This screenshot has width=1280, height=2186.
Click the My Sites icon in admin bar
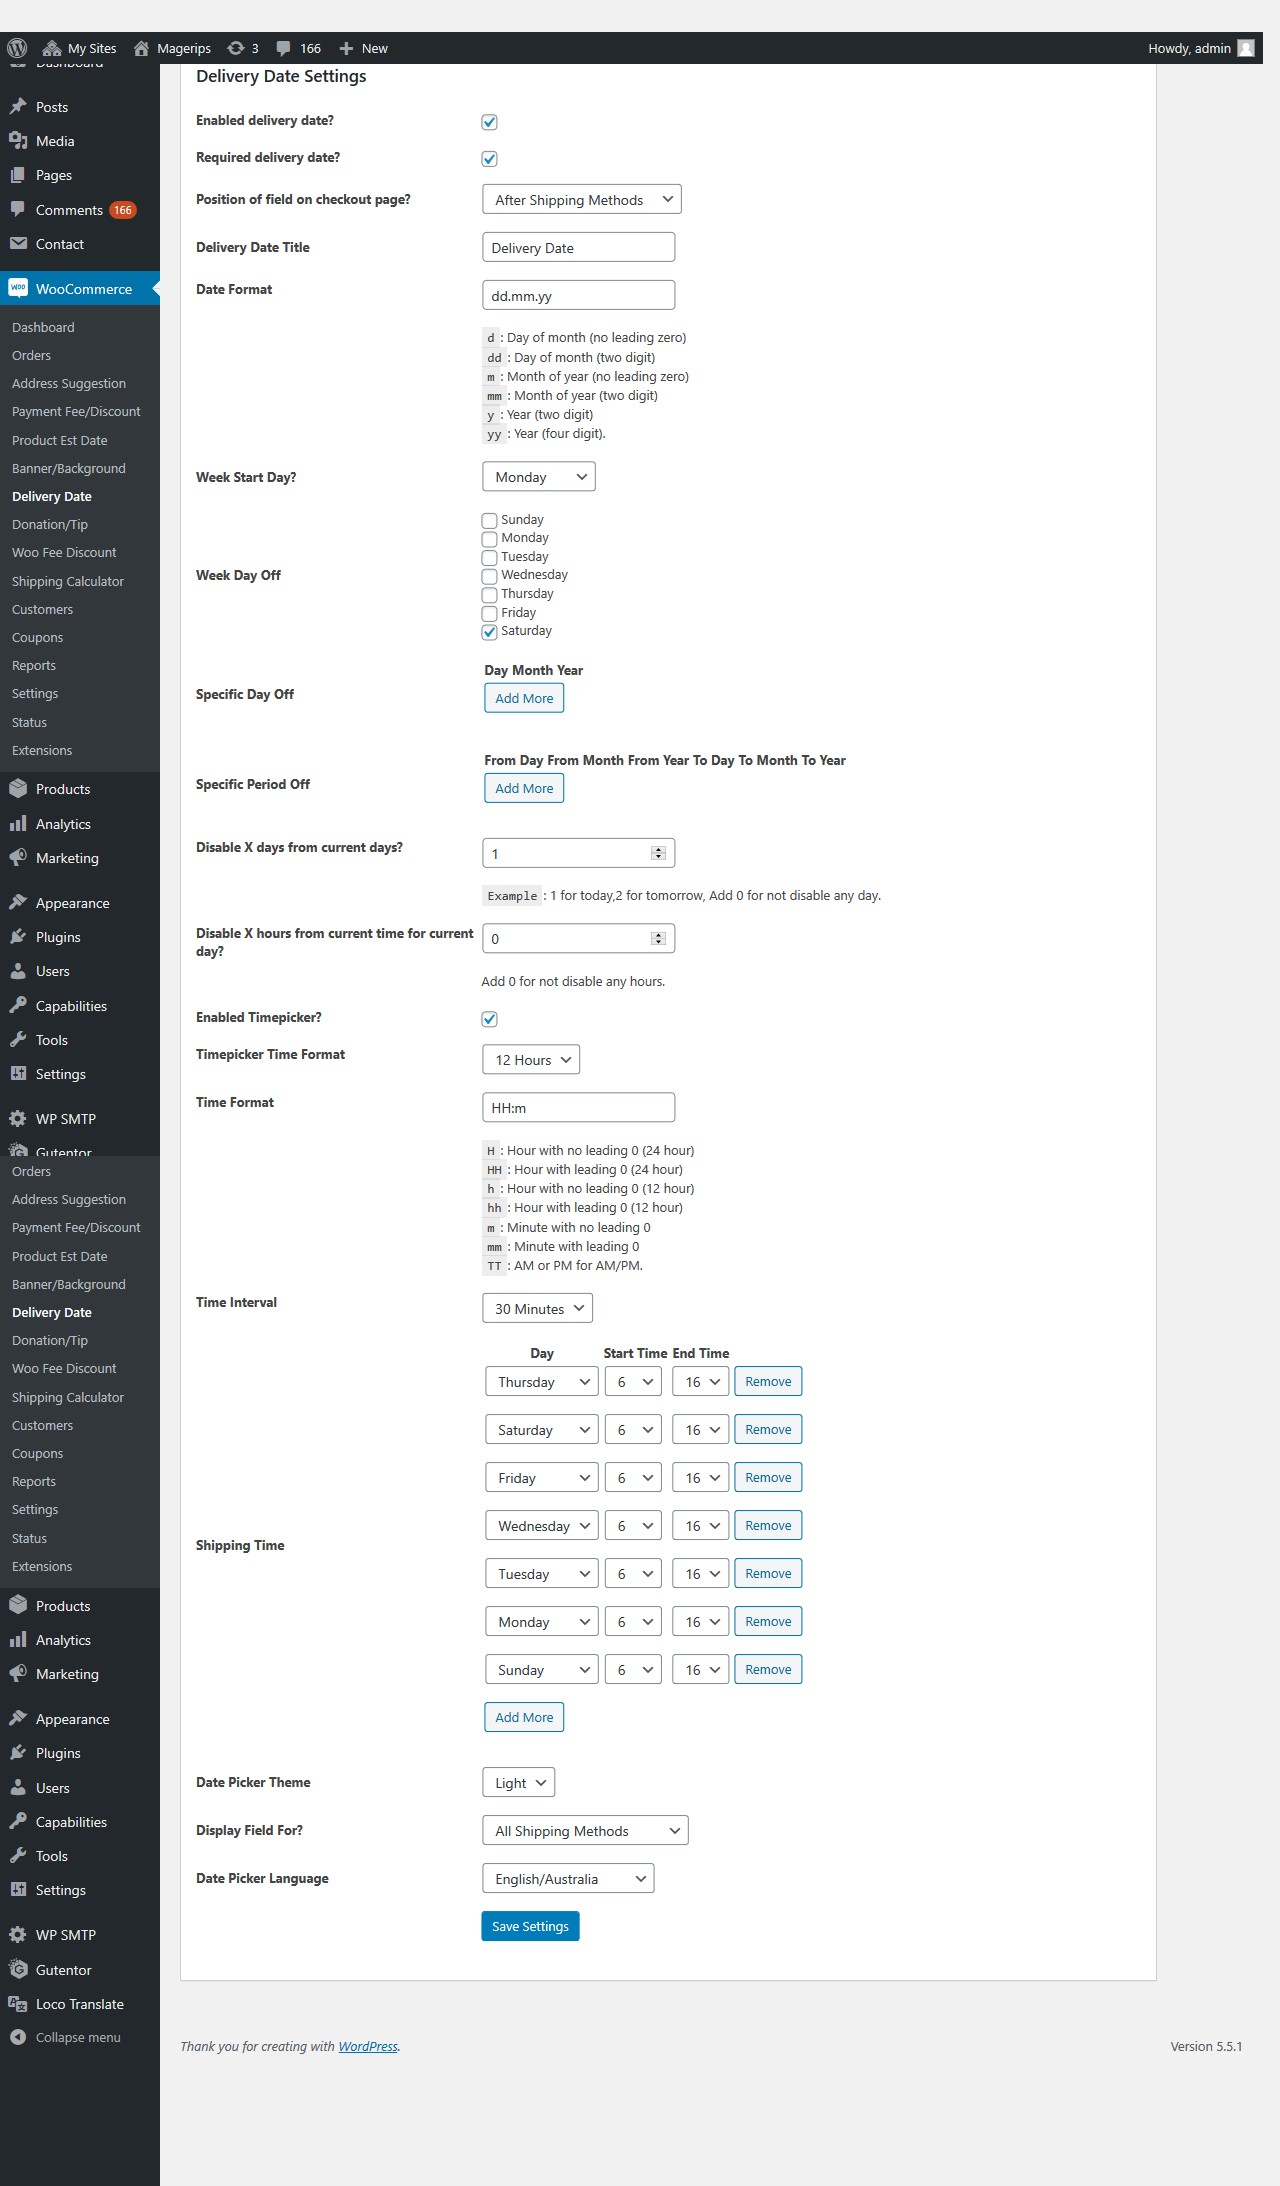pyautogui.click(x=52, y=48)
